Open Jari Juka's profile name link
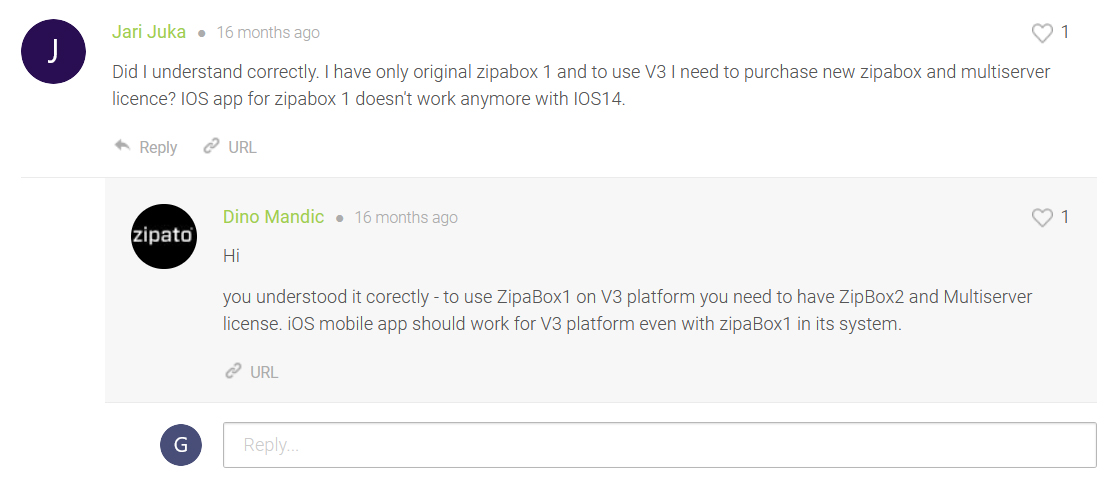Screen dimensions: 1113x482 click(149, 32)
